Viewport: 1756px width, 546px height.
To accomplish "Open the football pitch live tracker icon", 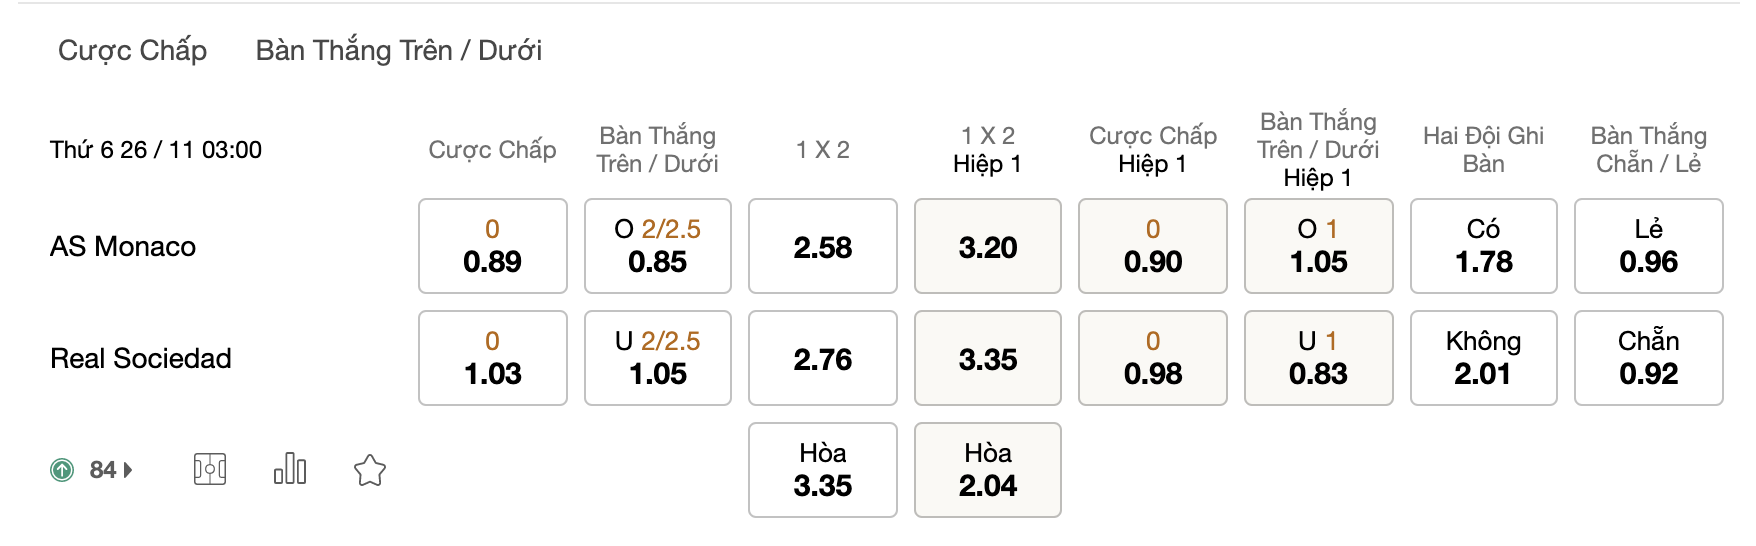I will [x=210, y=469].
